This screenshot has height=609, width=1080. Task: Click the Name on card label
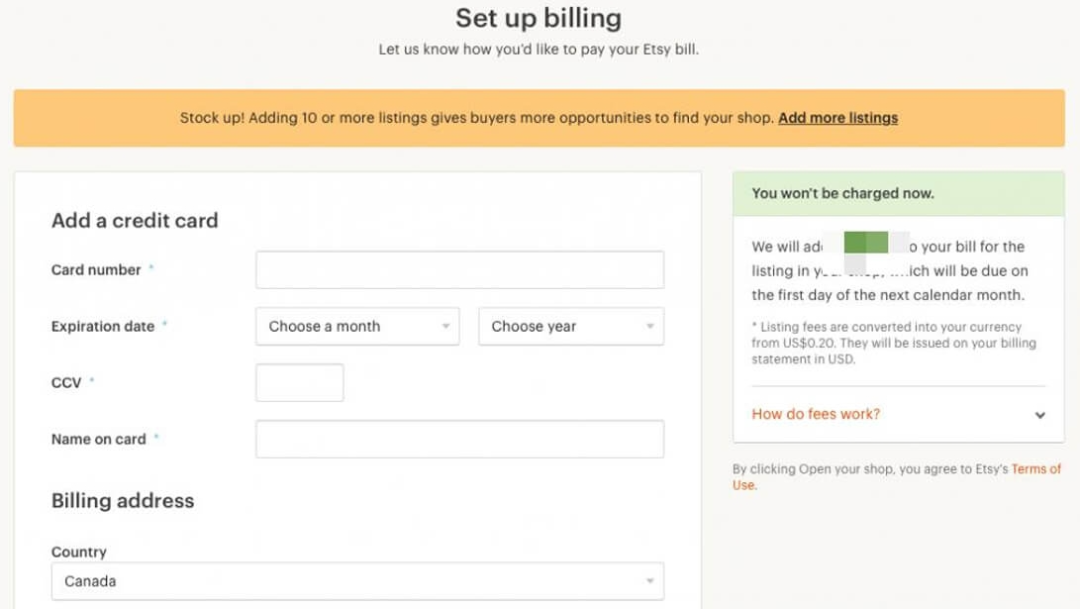click(98, 439)
